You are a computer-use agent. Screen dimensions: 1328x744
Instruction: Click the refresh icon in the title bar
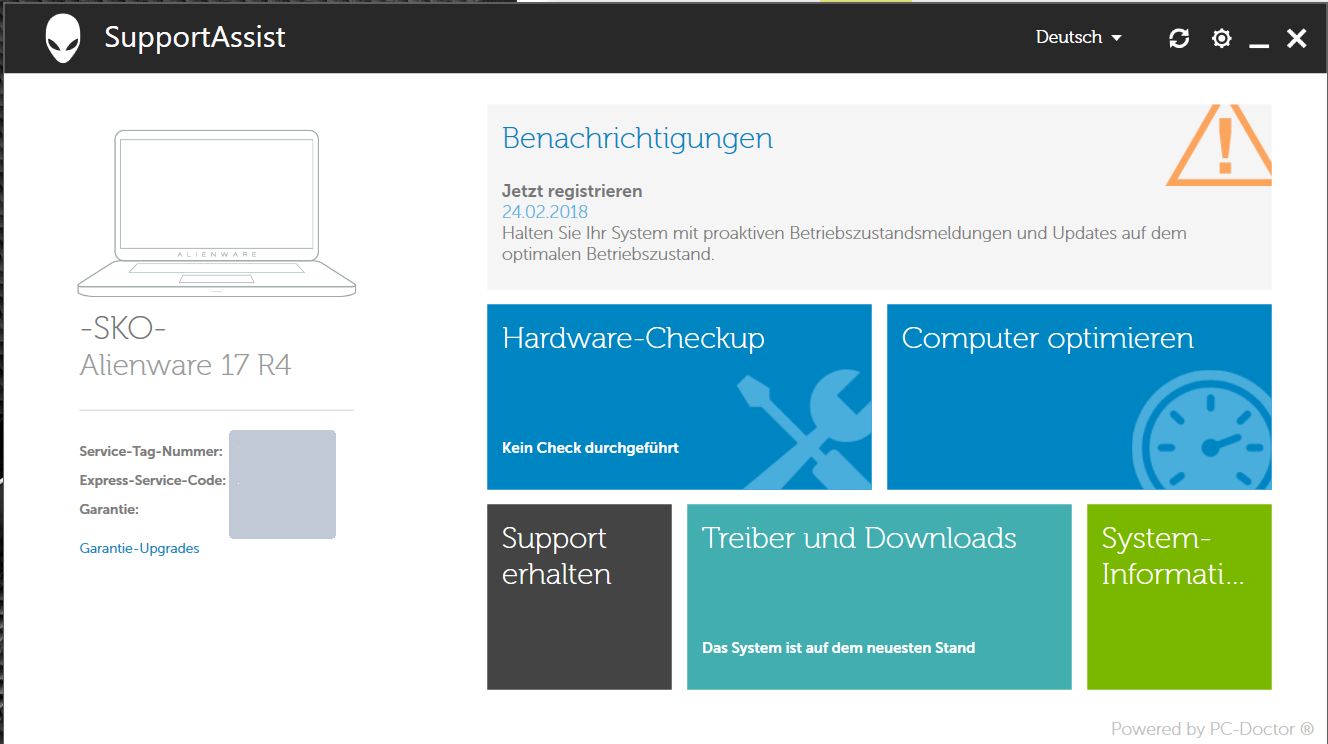coord(1179,38)
